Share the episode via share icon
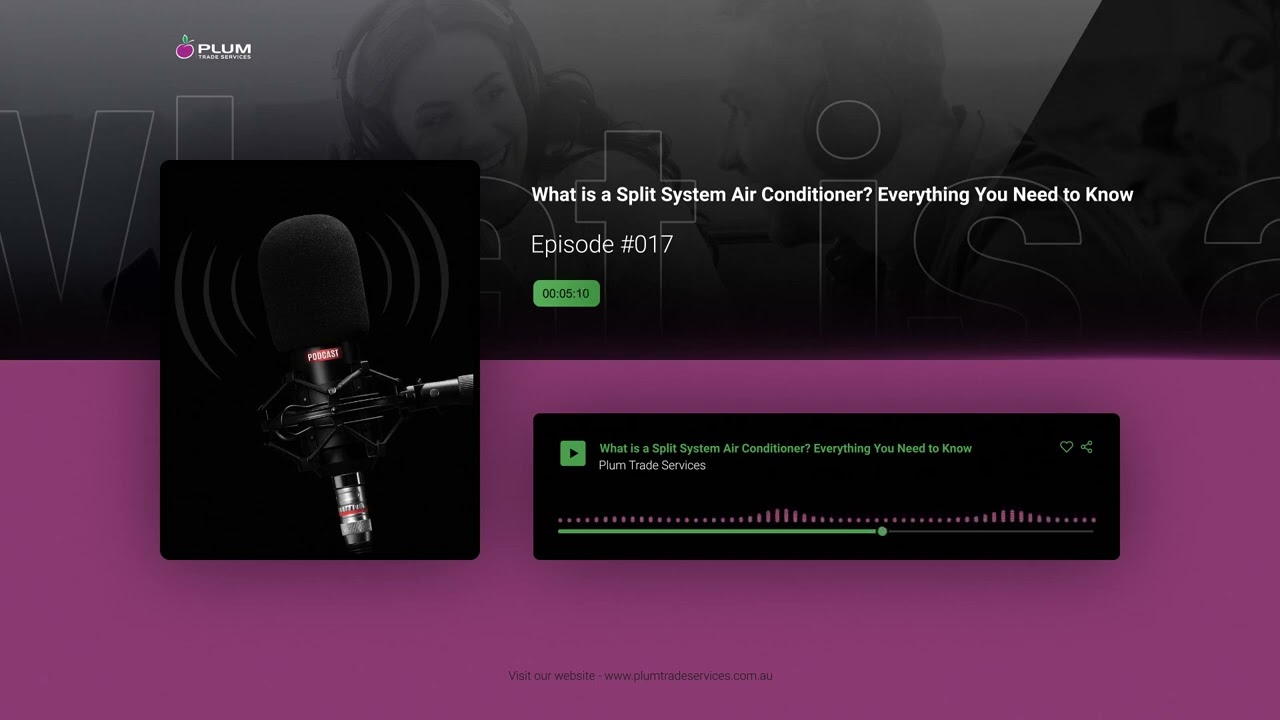Screen dimensions: 1280x720 [x=1087, y=447]
